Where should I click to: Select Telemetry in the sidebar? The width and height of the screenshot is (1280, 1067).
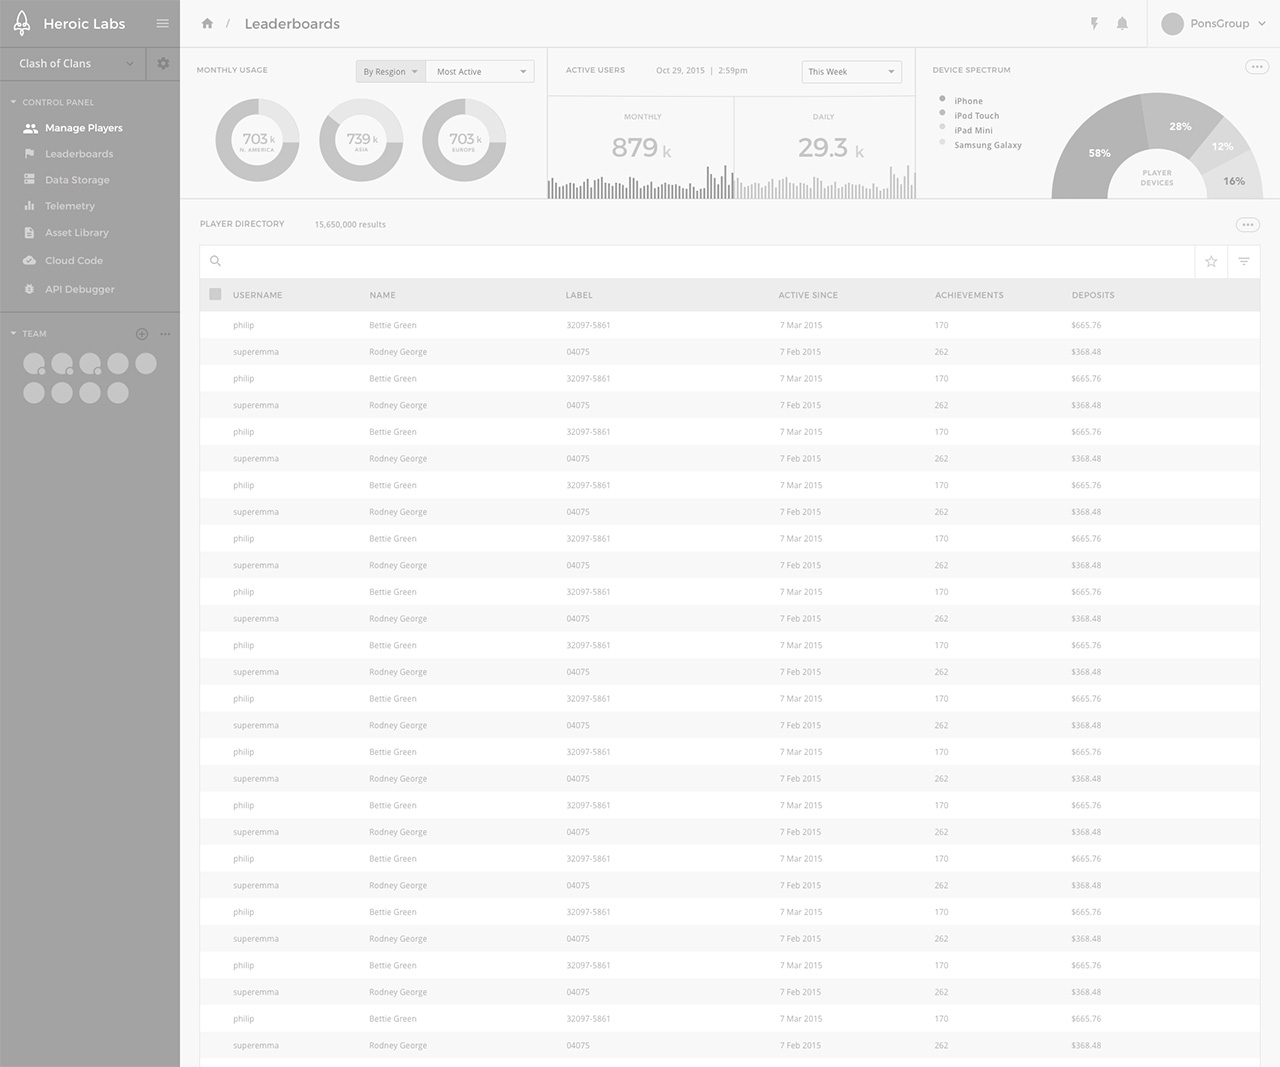pyautogui.click(x=69, y=206)
